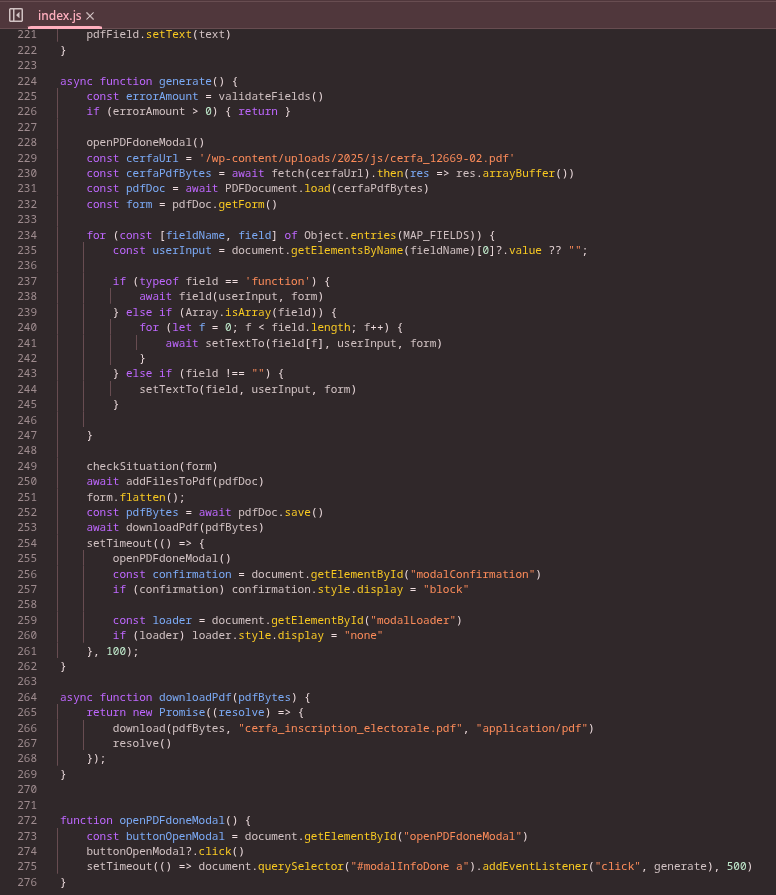
Task: Click "cerfa_inscription_electorale.pdf" string
Action: coord(350,728)
